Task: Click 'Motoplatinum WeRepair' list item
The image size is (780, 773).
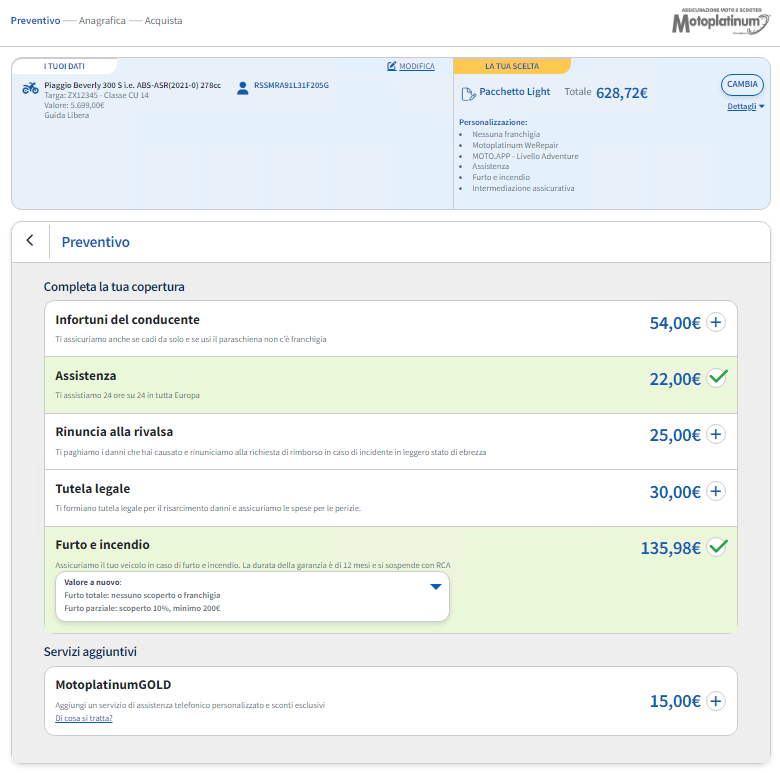Action: (515, 145)
